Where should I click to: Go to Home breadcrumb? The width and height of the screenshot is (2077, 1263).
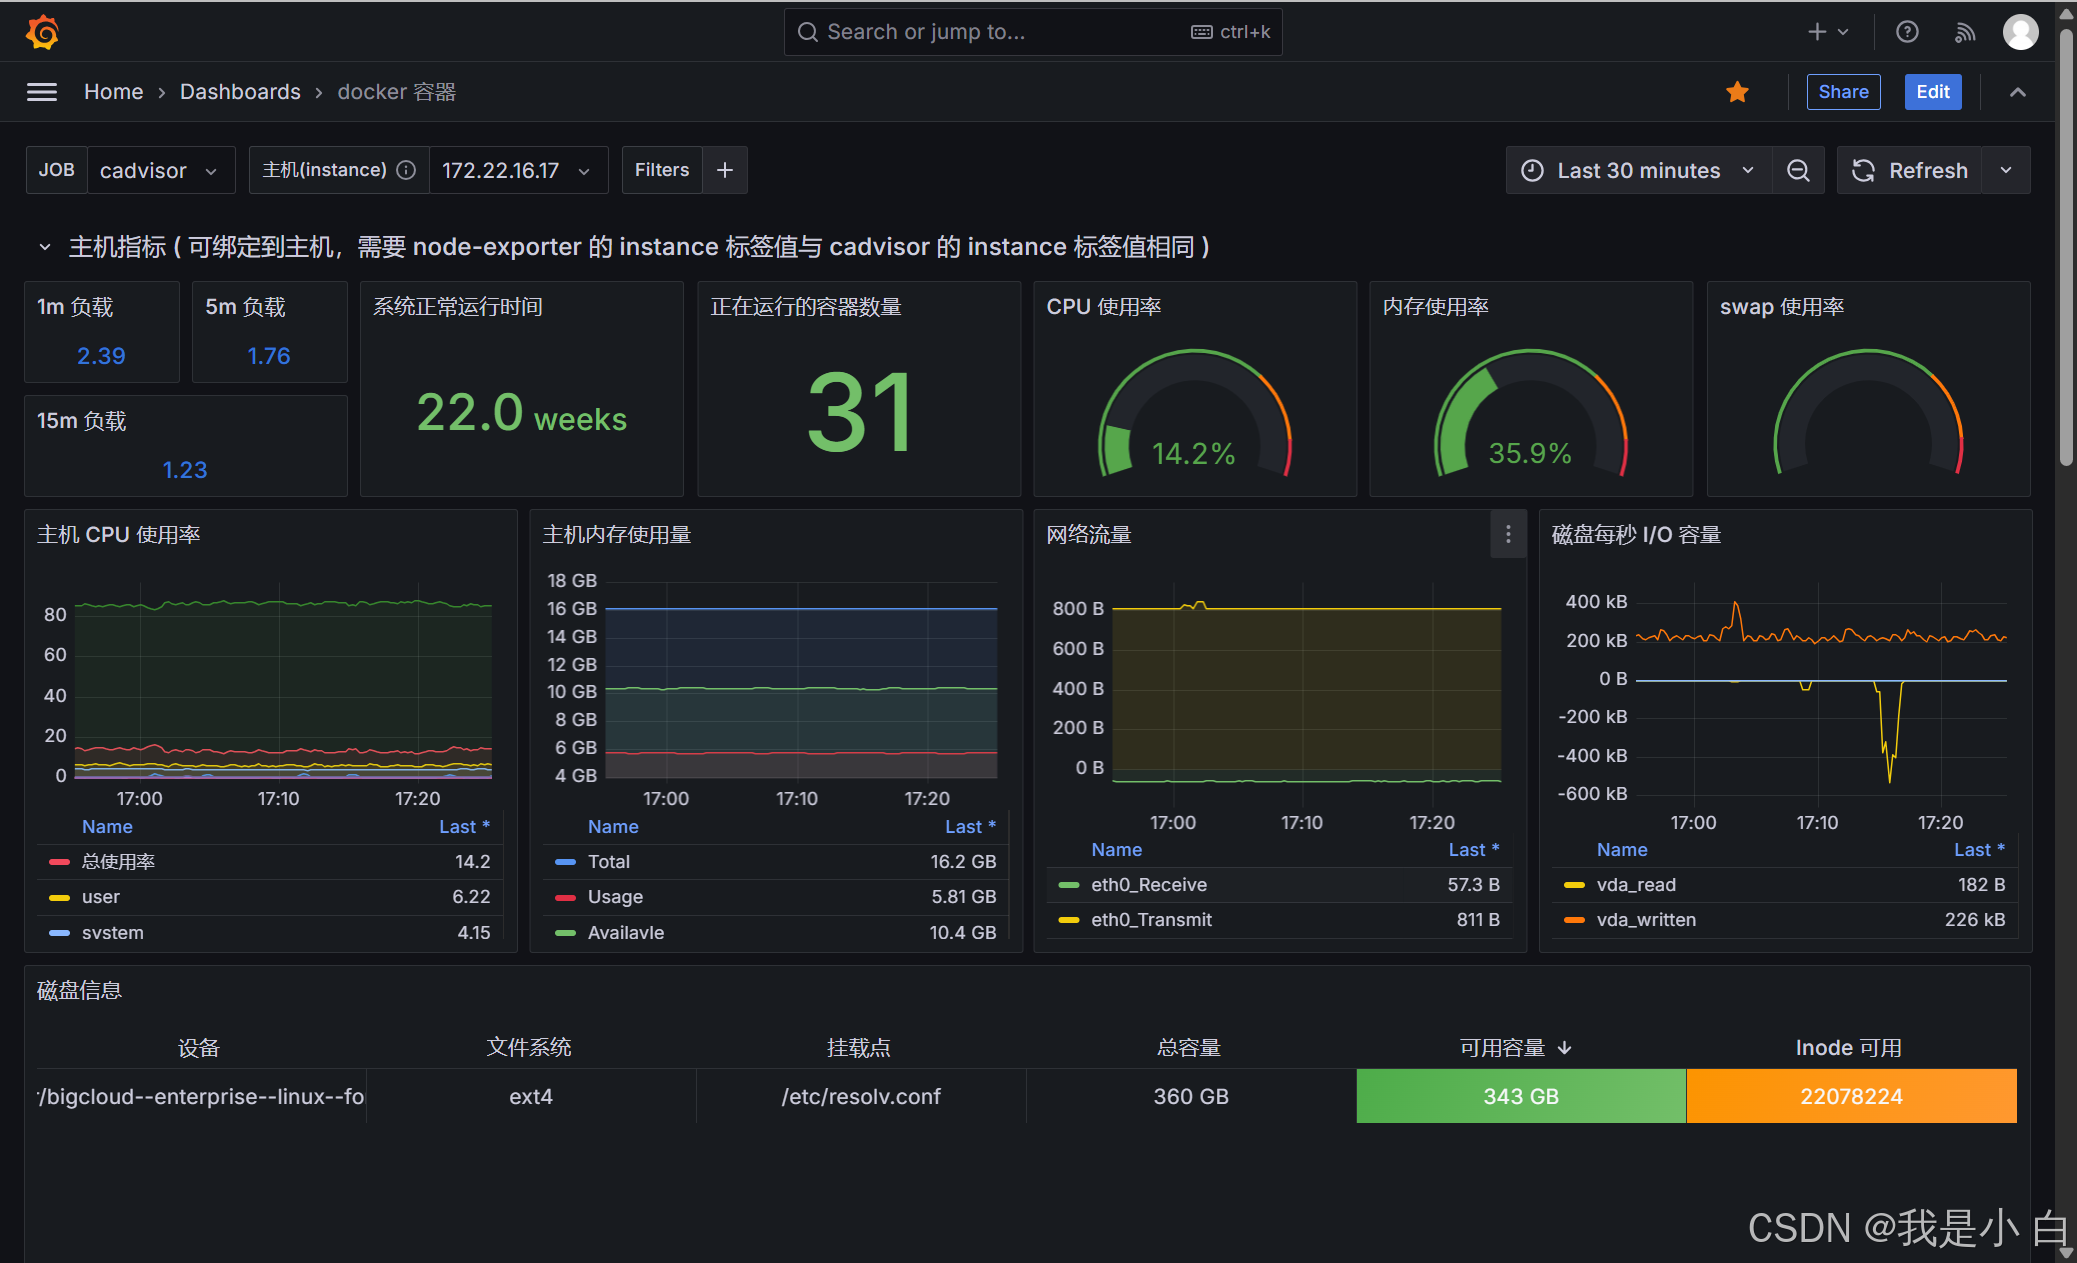pyautogui.click(x=113, y=92)
